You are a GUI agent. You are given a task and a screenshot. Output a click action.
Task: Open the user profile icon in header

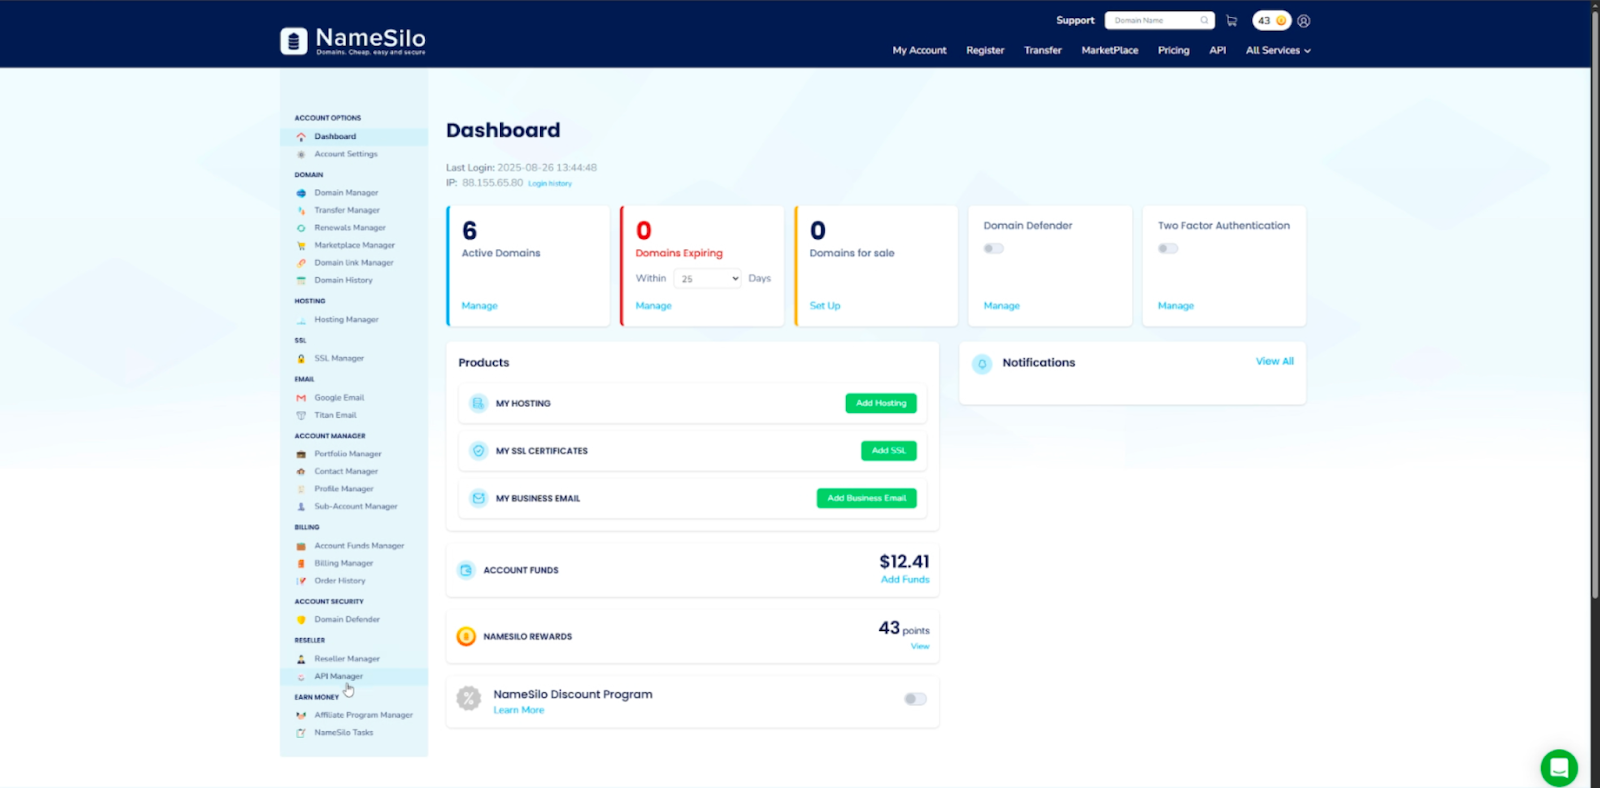(1304, 20)
